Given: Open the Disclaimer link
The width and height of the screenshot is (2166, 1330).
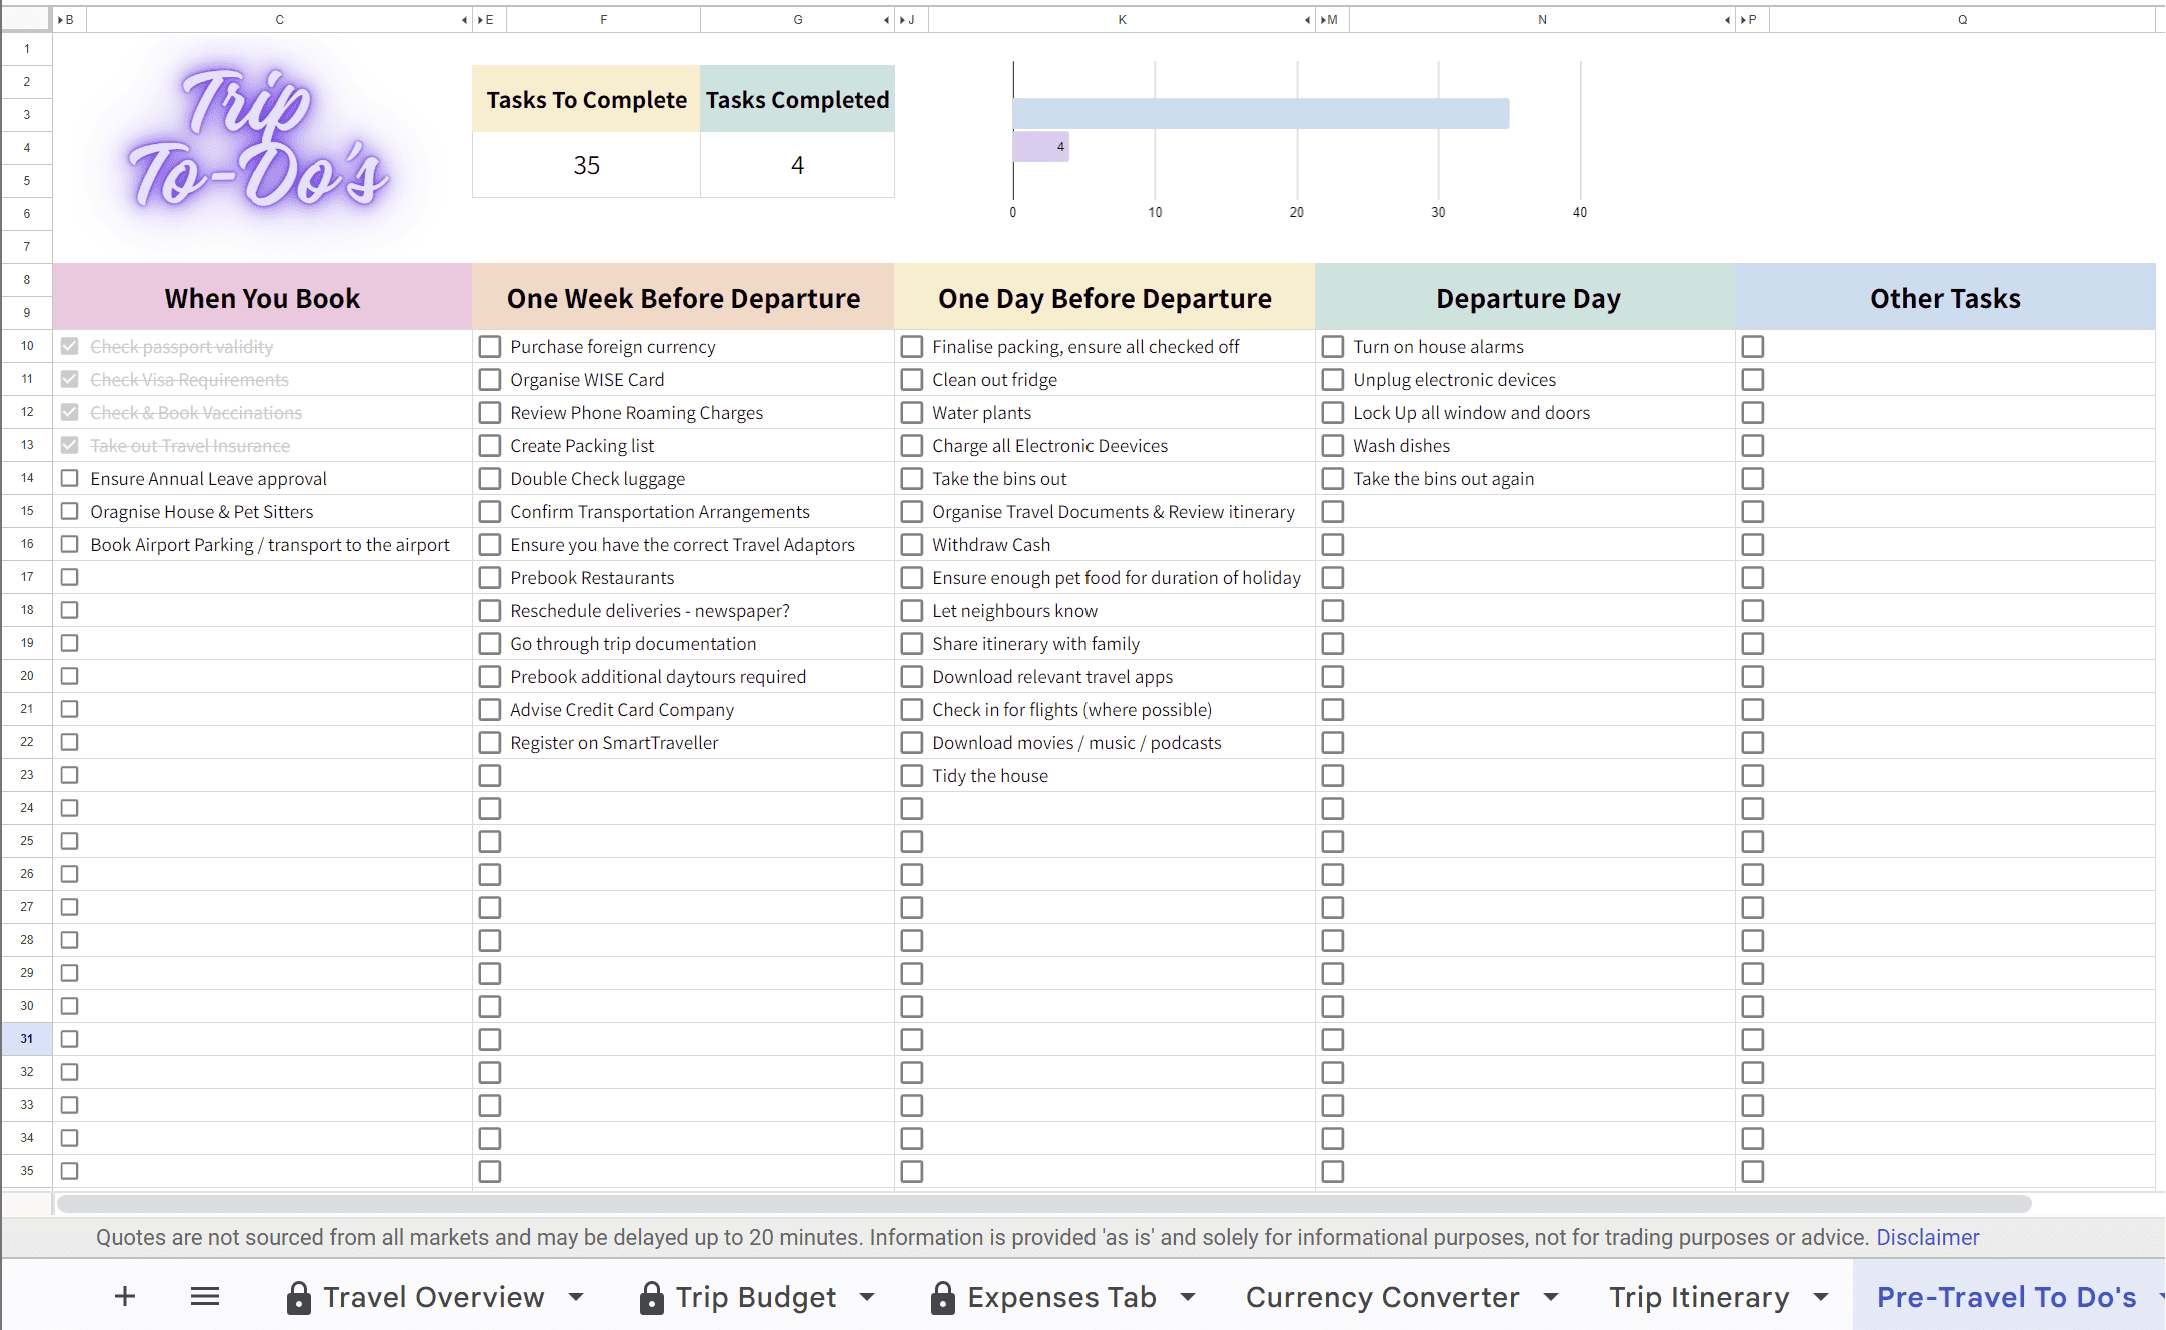Looking at the screenshot, I should pos(1927,1237).
